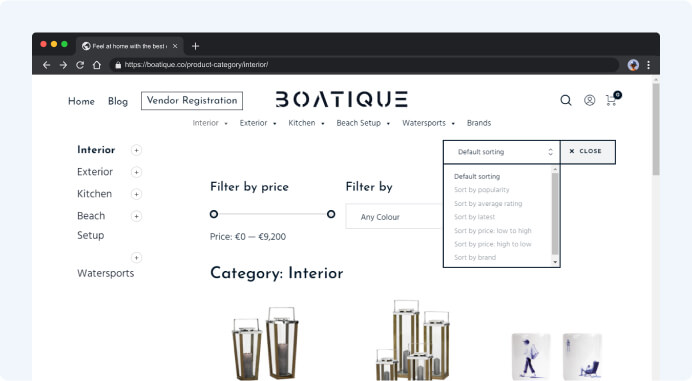Open the lantern set product image

pyautogui.click(x=413, y=340)
